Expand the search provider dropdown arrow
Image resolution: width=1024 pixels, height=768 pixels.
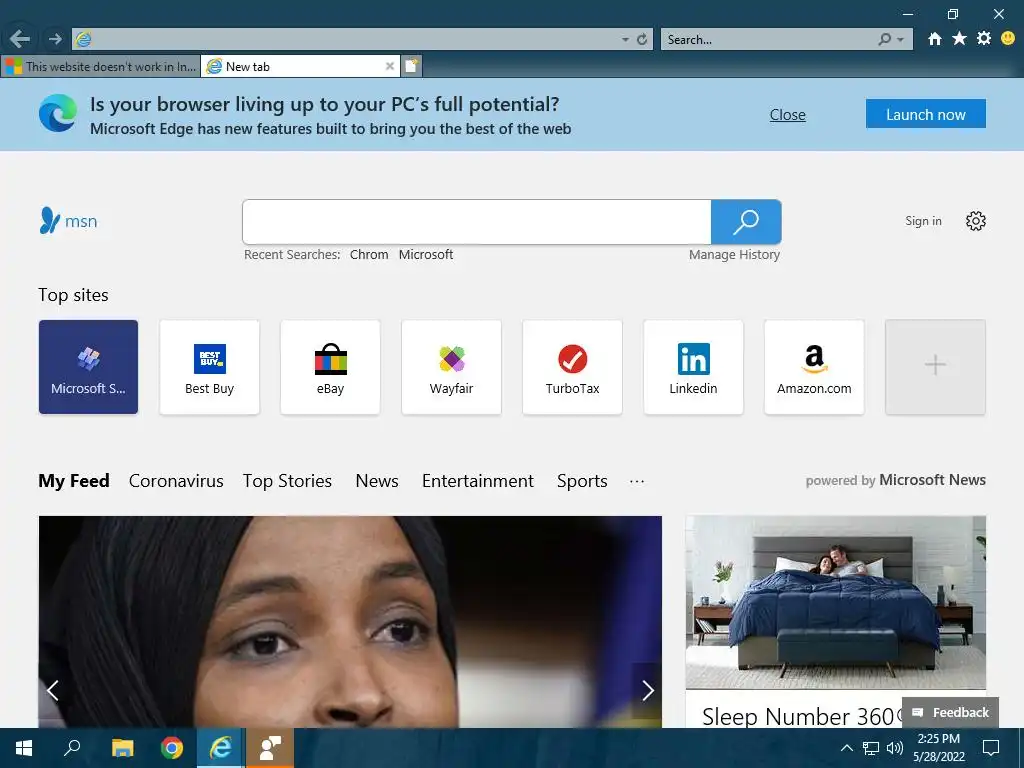(901, 40)
